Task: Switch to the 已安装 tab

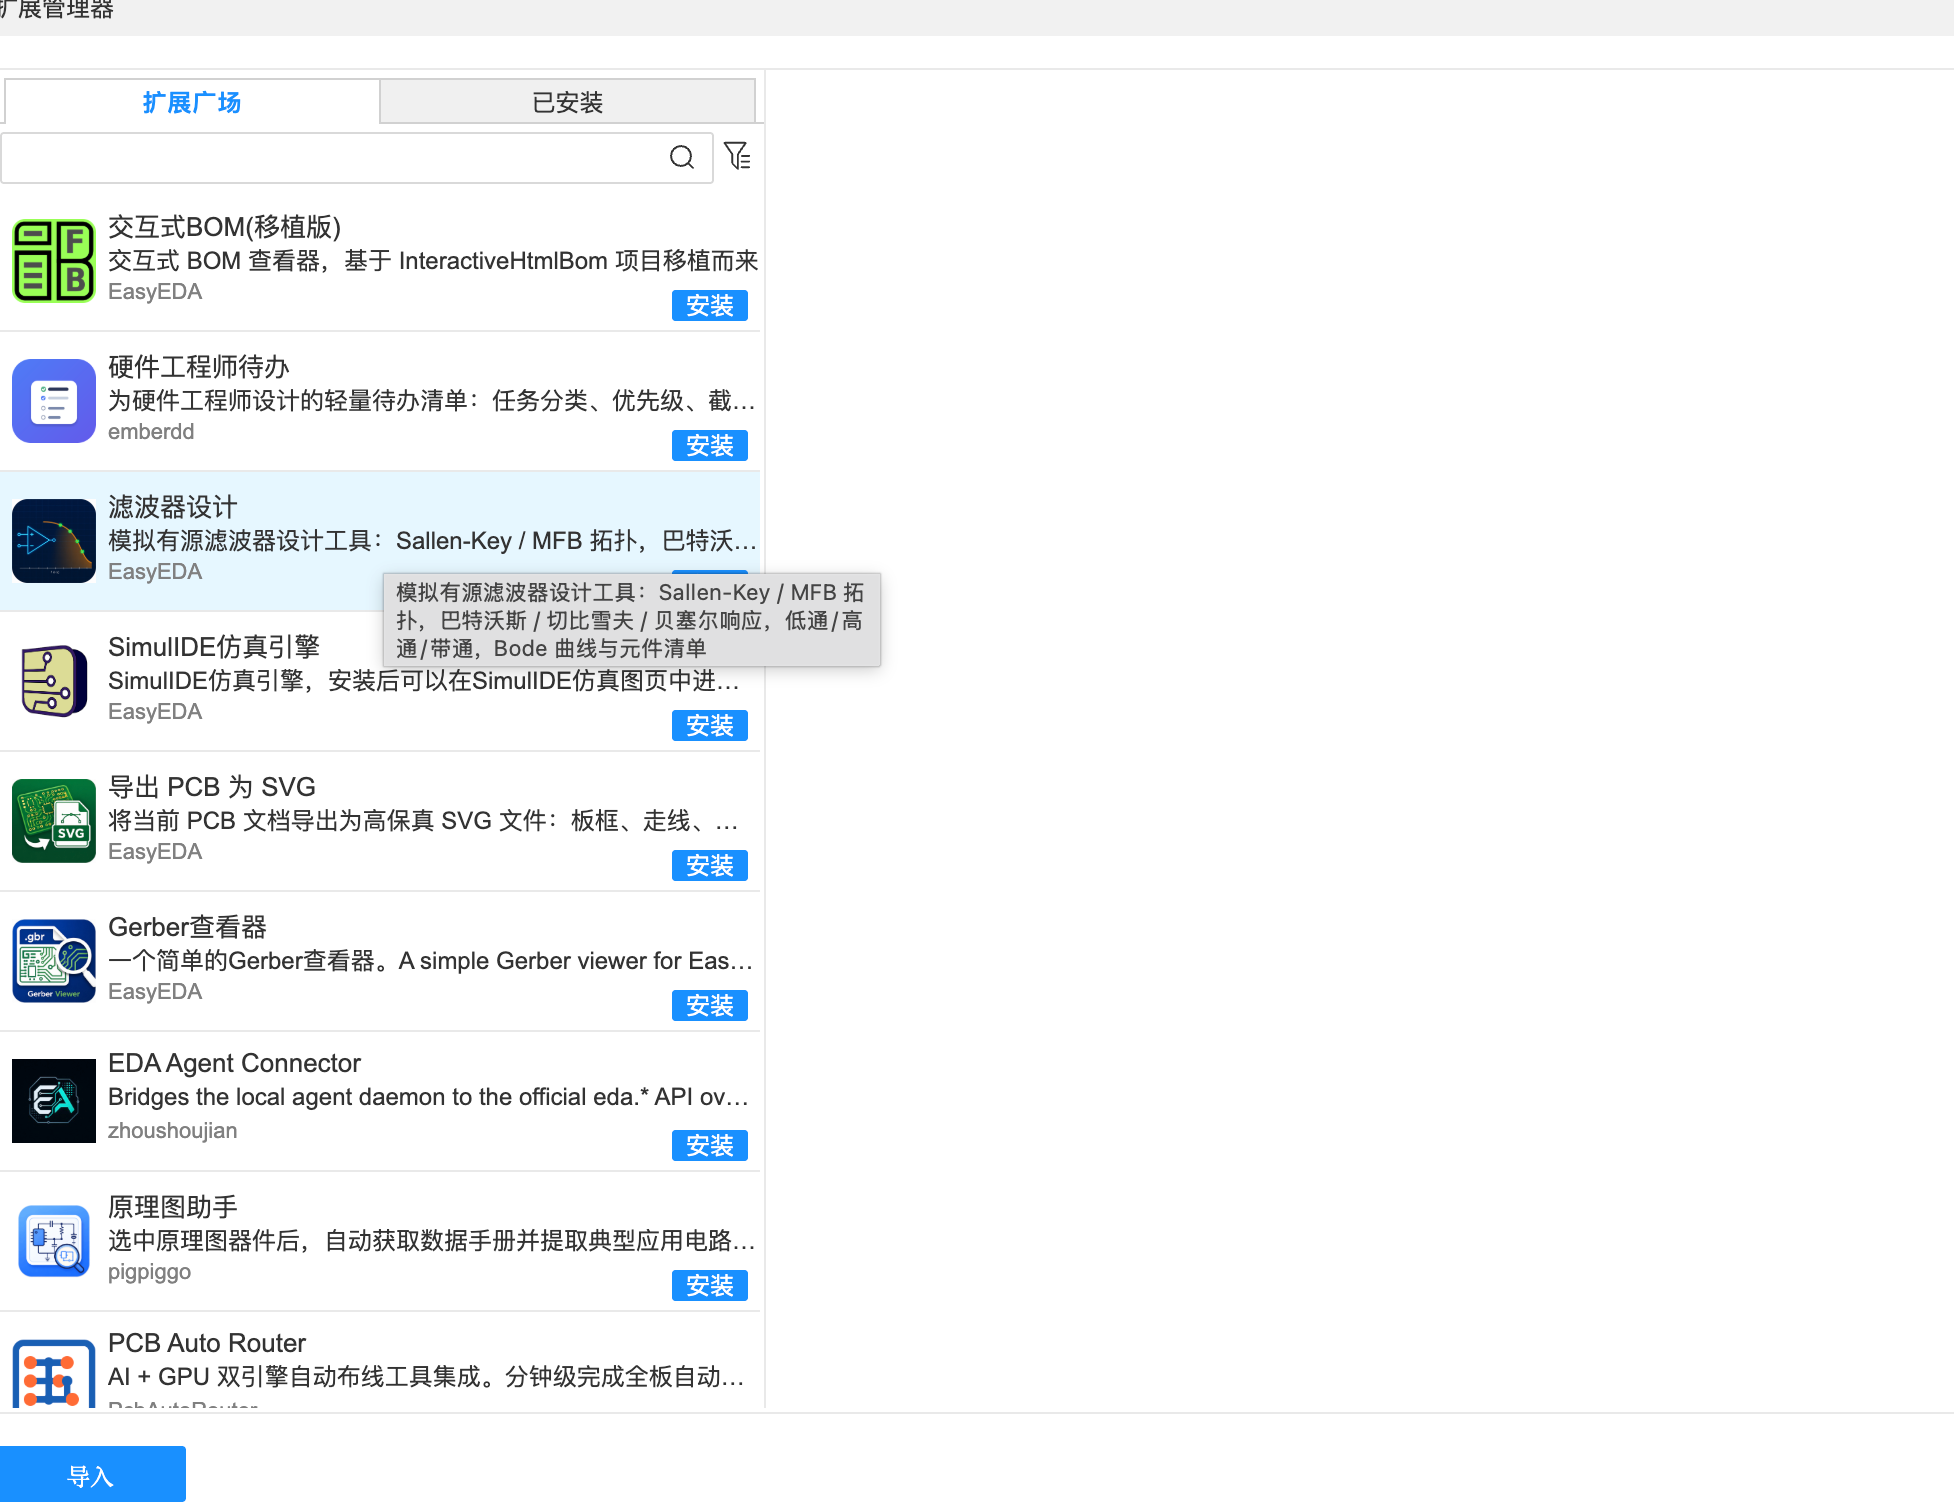Action: (567, 102)
